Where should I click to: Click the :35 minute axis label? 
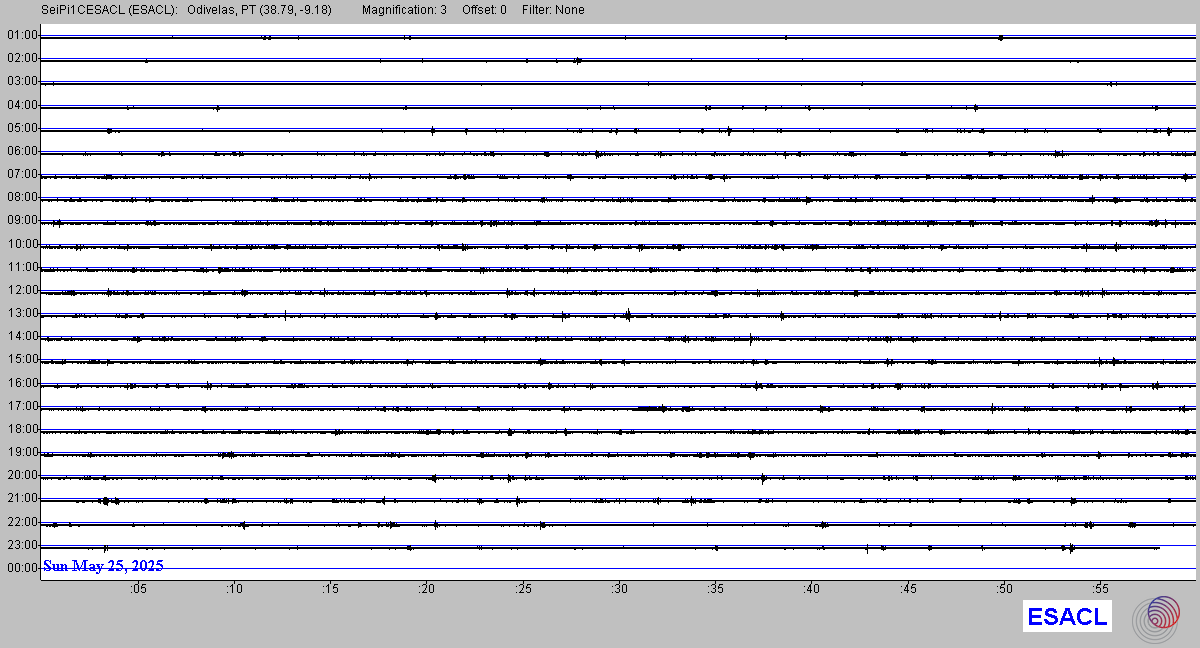coord(715,590)
